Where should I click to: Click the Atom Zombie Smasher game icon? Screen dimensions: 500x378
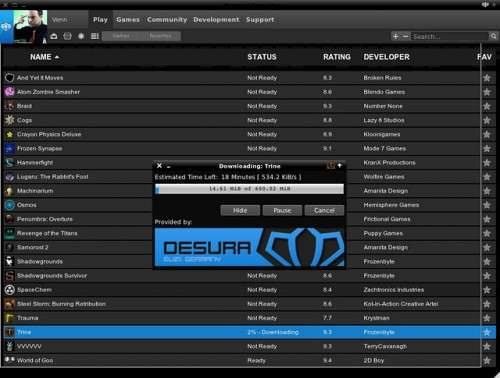[10, 92]
